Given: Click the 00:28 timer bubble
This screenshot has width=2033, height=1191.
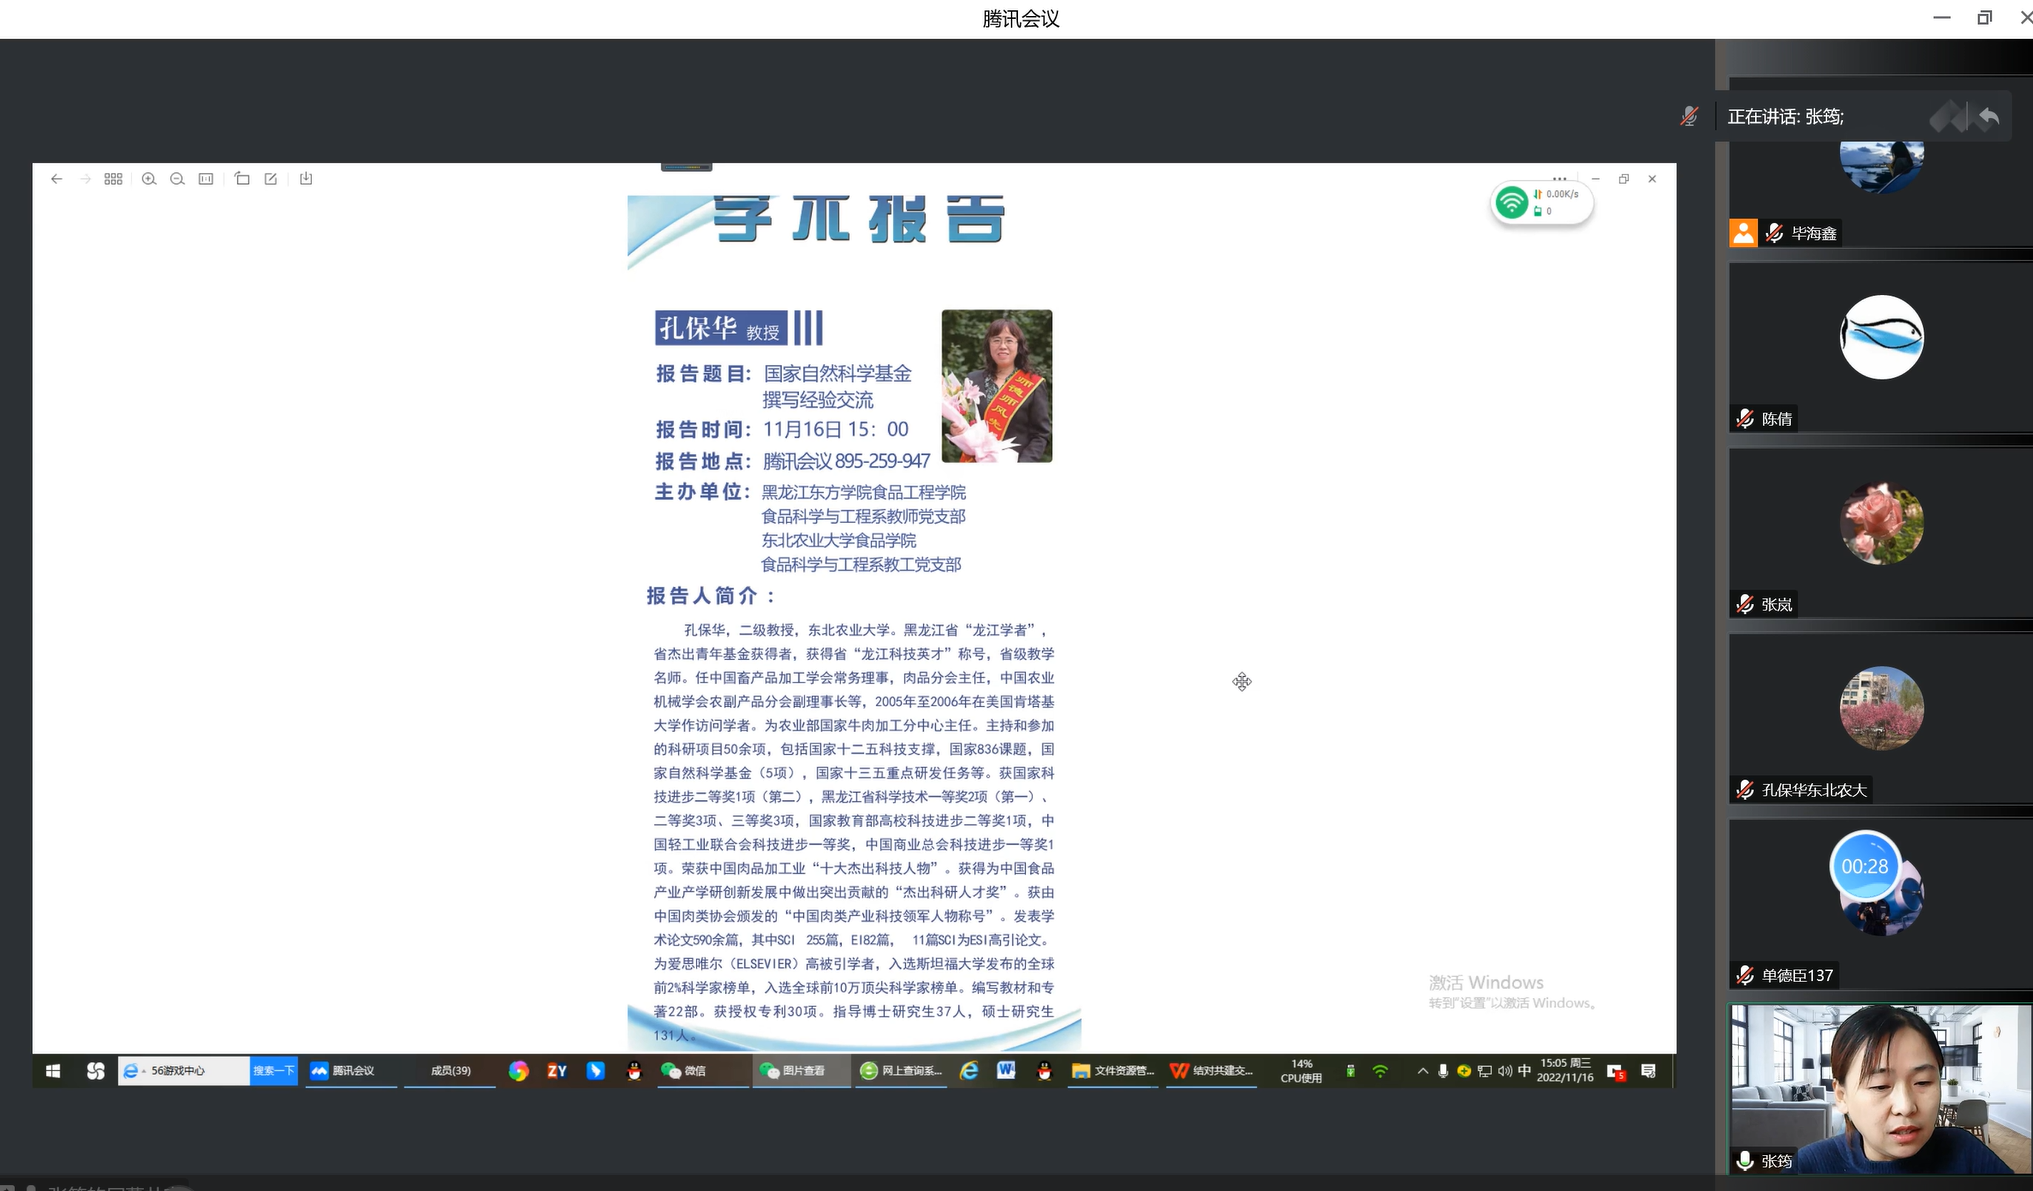Looking at the screenshot, I should tap(1865, 866).
